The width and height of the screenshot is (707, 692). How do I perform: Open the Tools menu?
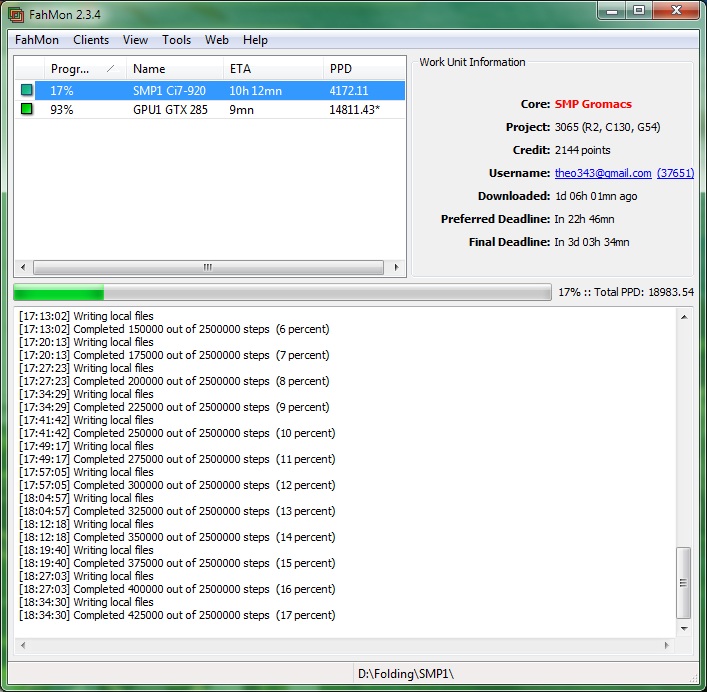[x=176, y=40]
